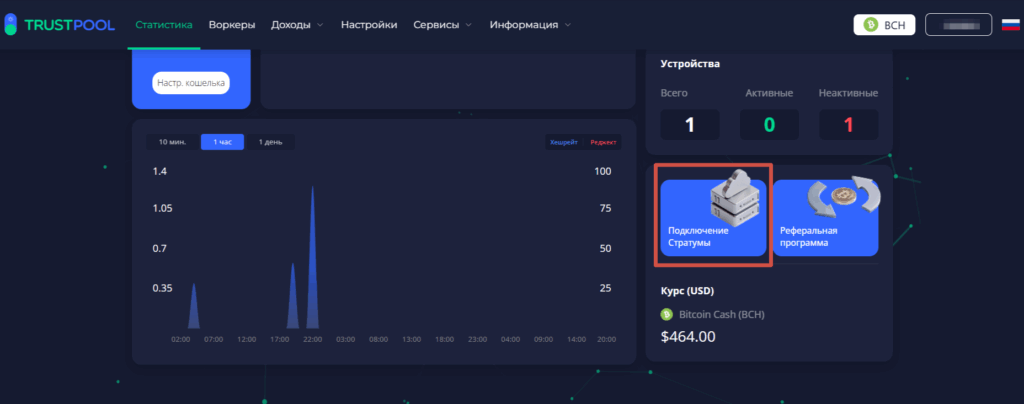Click the BCH logo in the coin selector

click(x=872, y=25)
